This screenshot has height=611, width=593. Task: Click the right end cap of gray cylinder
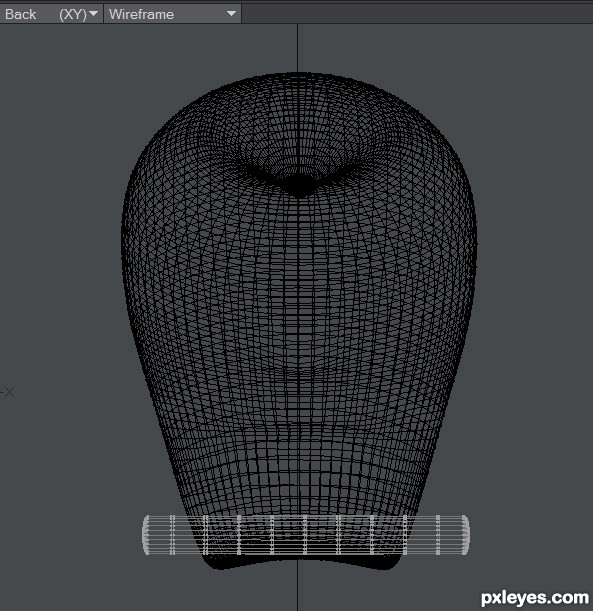point(465,535)
